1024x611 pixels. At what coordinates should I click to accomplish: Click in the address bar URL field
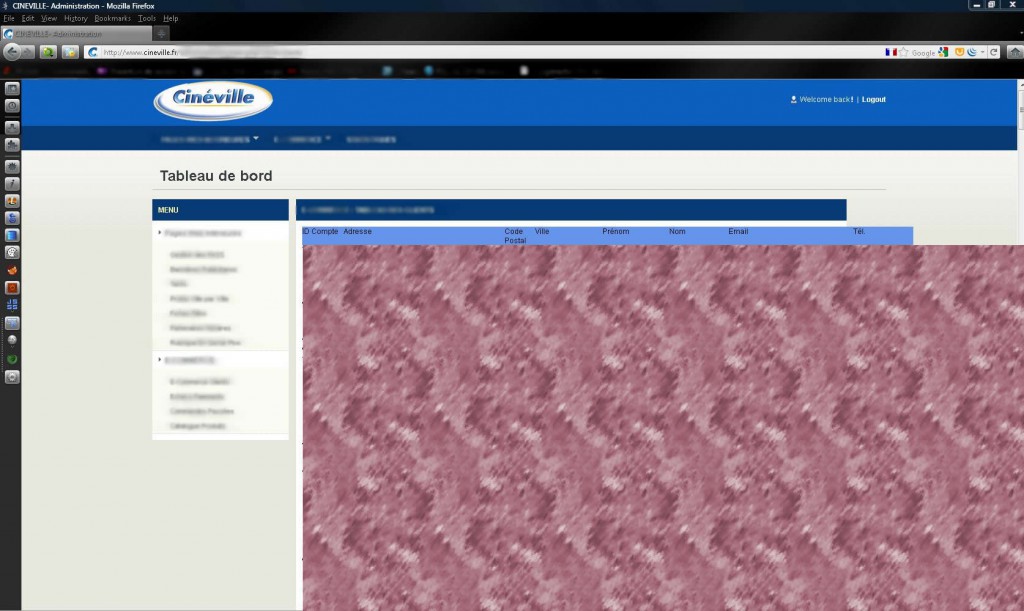click(483, 52)
